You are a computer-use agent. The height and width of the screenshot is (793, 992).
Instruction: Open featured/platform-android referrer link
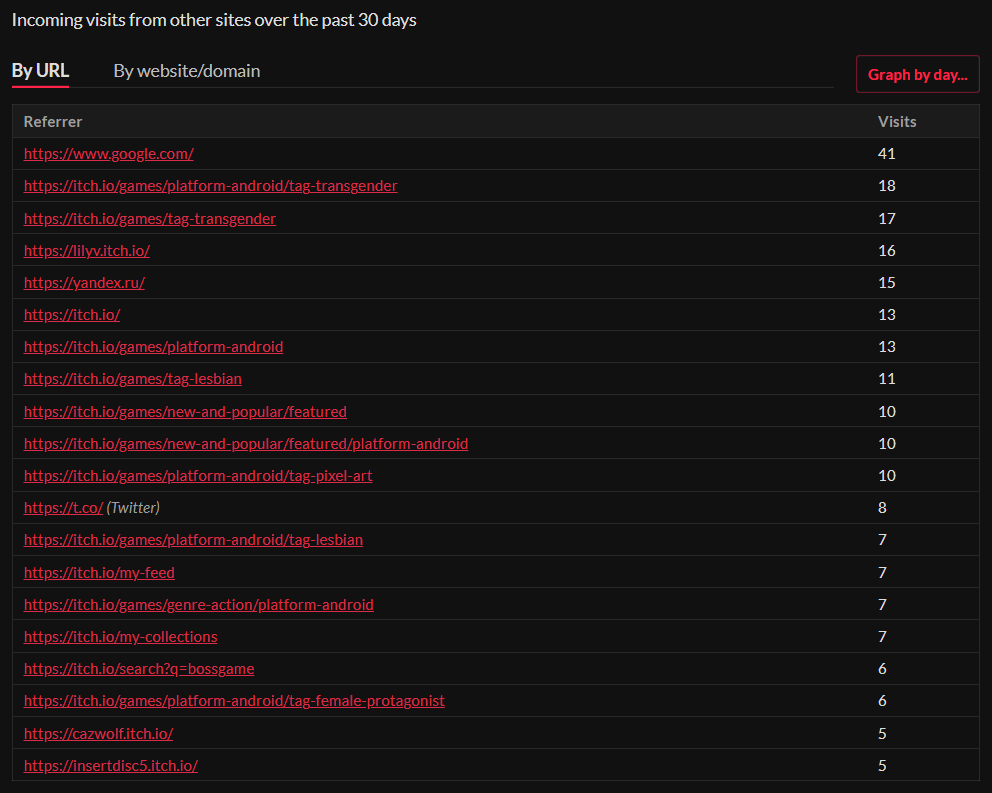click(246, 443)
